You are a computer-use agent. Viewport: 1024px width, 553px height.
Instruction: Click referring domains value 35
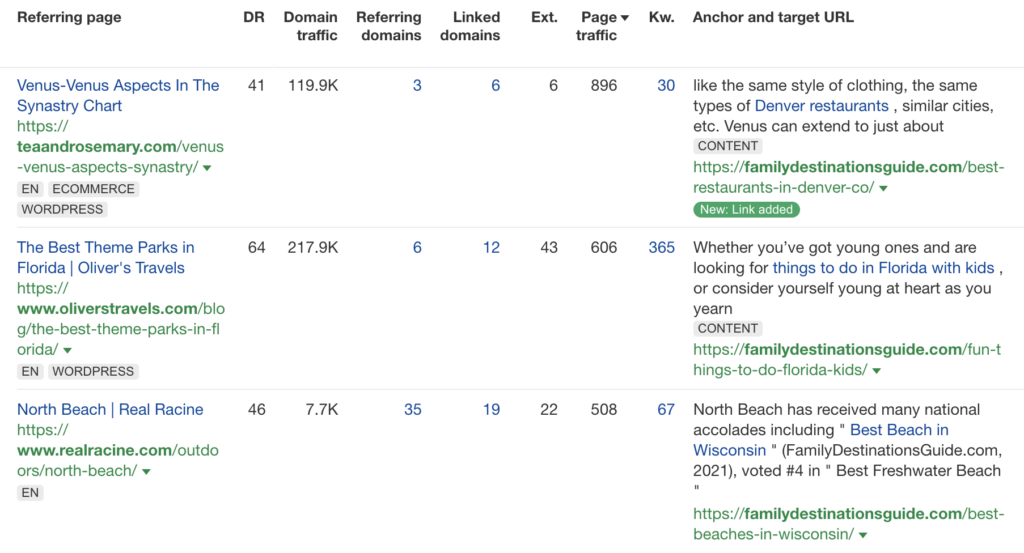point(413,409)
